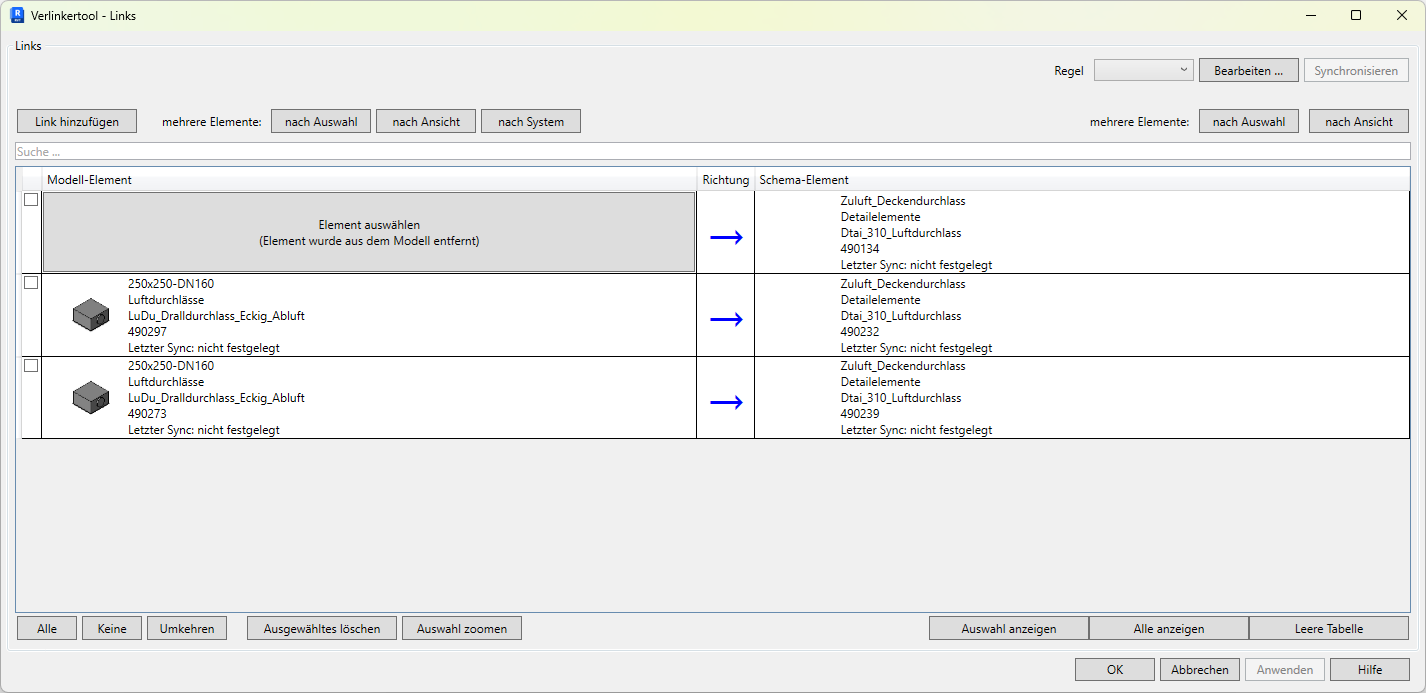
Task: Click the air diffuser icon for element 490297
Action: point(90,315)
